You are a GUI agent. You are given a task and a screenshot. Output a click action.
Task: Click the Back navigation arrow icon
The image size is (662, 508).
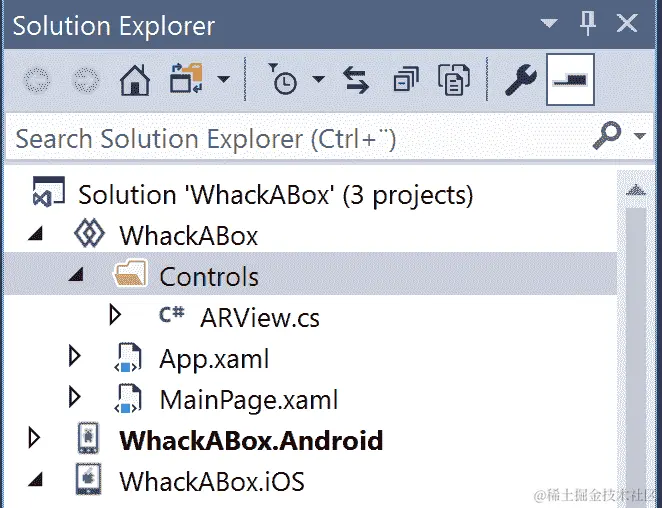(x=37, y=80)
